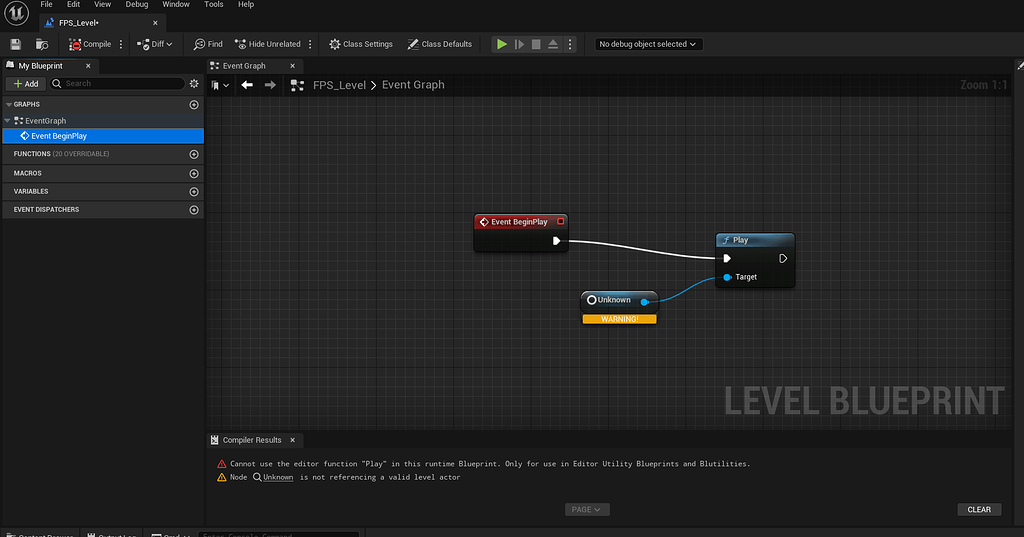Click the graph breadcrumb blueprint icon
This screenshot has width=1024, height=537.
297,85
